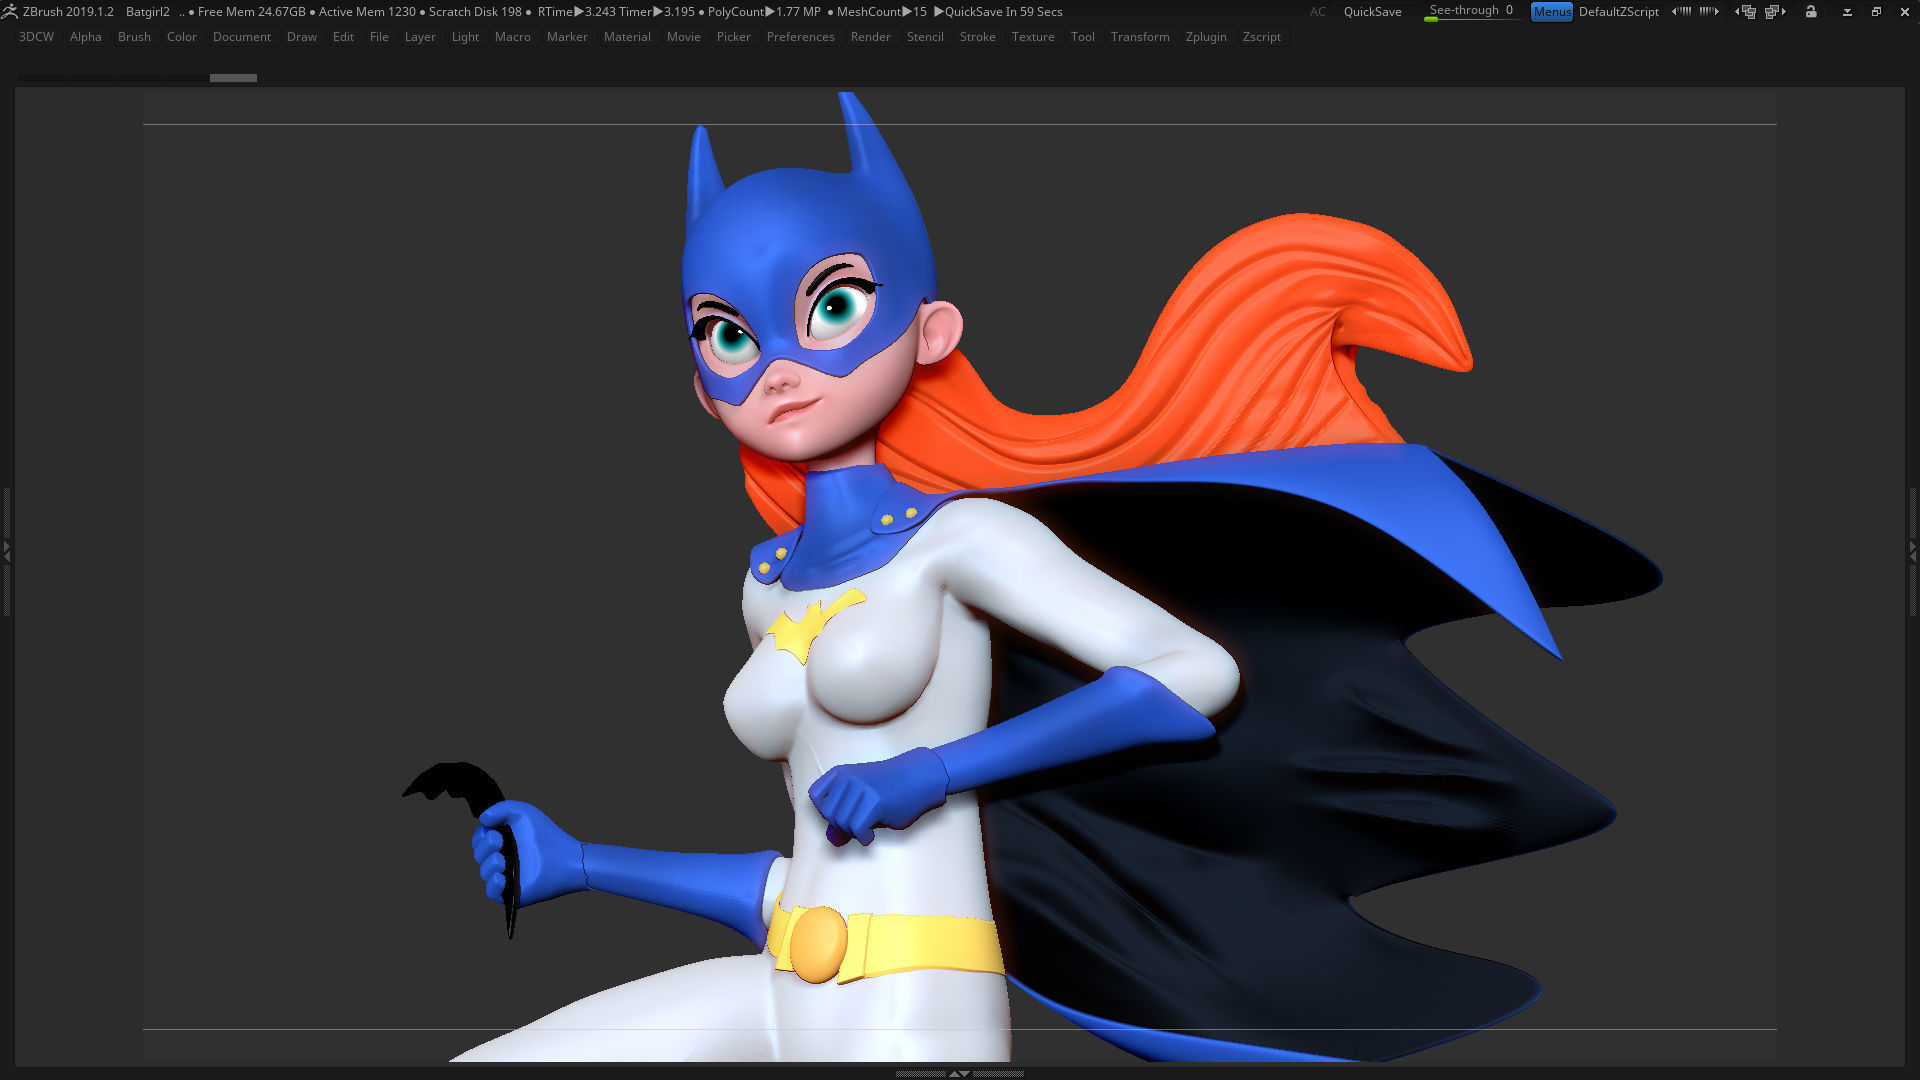Click the UI lock icon
The image size is (1920, 1080).
point(1811,12)
